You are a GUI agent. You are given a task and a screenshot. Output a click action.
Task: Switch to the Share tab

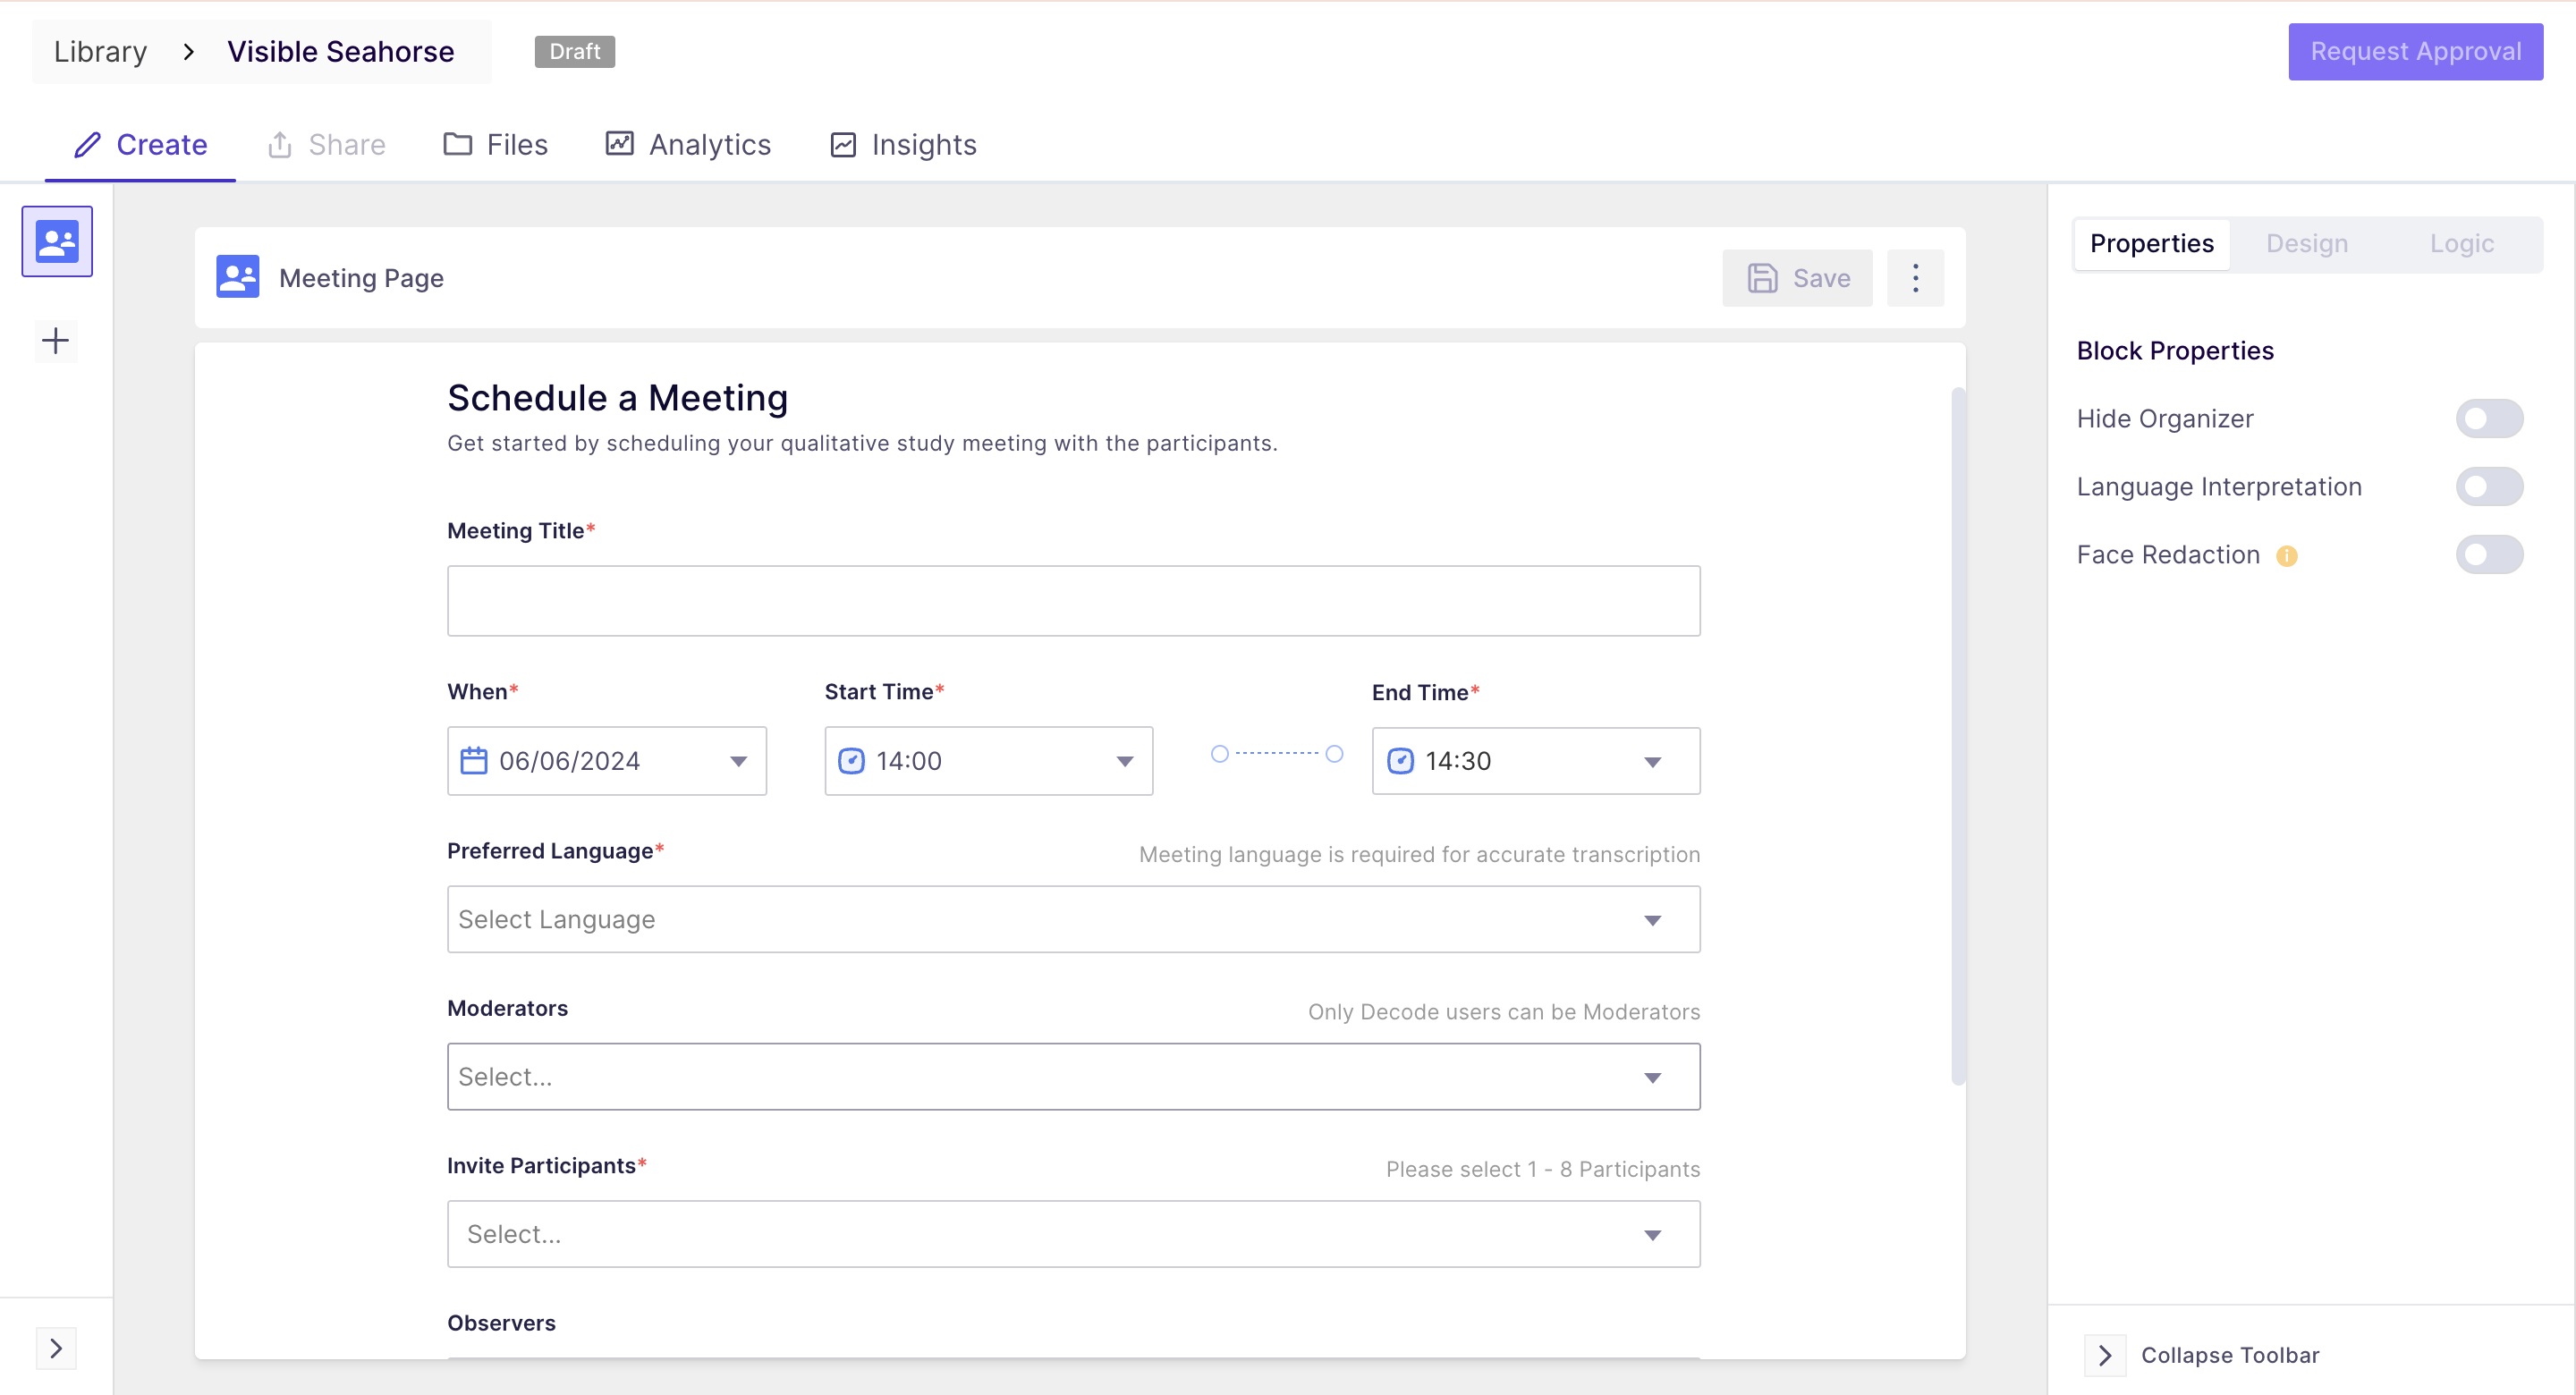click(326, 145)
